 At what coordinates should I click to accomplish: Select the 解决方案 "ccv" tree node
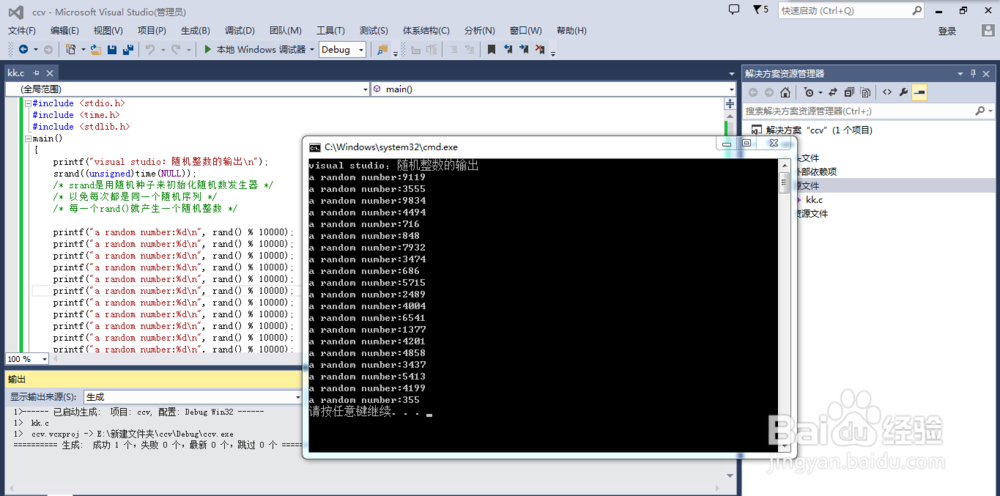[811, 130]
